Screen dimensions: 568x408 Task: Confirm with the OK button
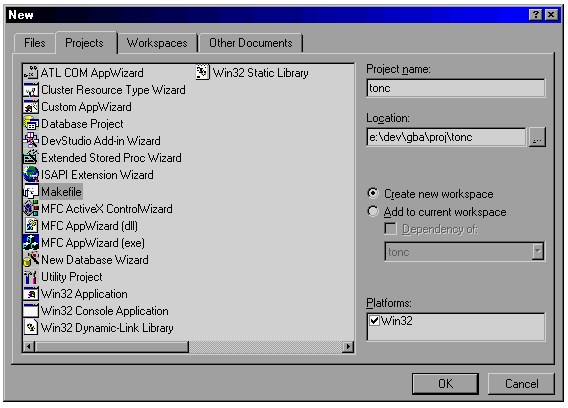(445, 384)
